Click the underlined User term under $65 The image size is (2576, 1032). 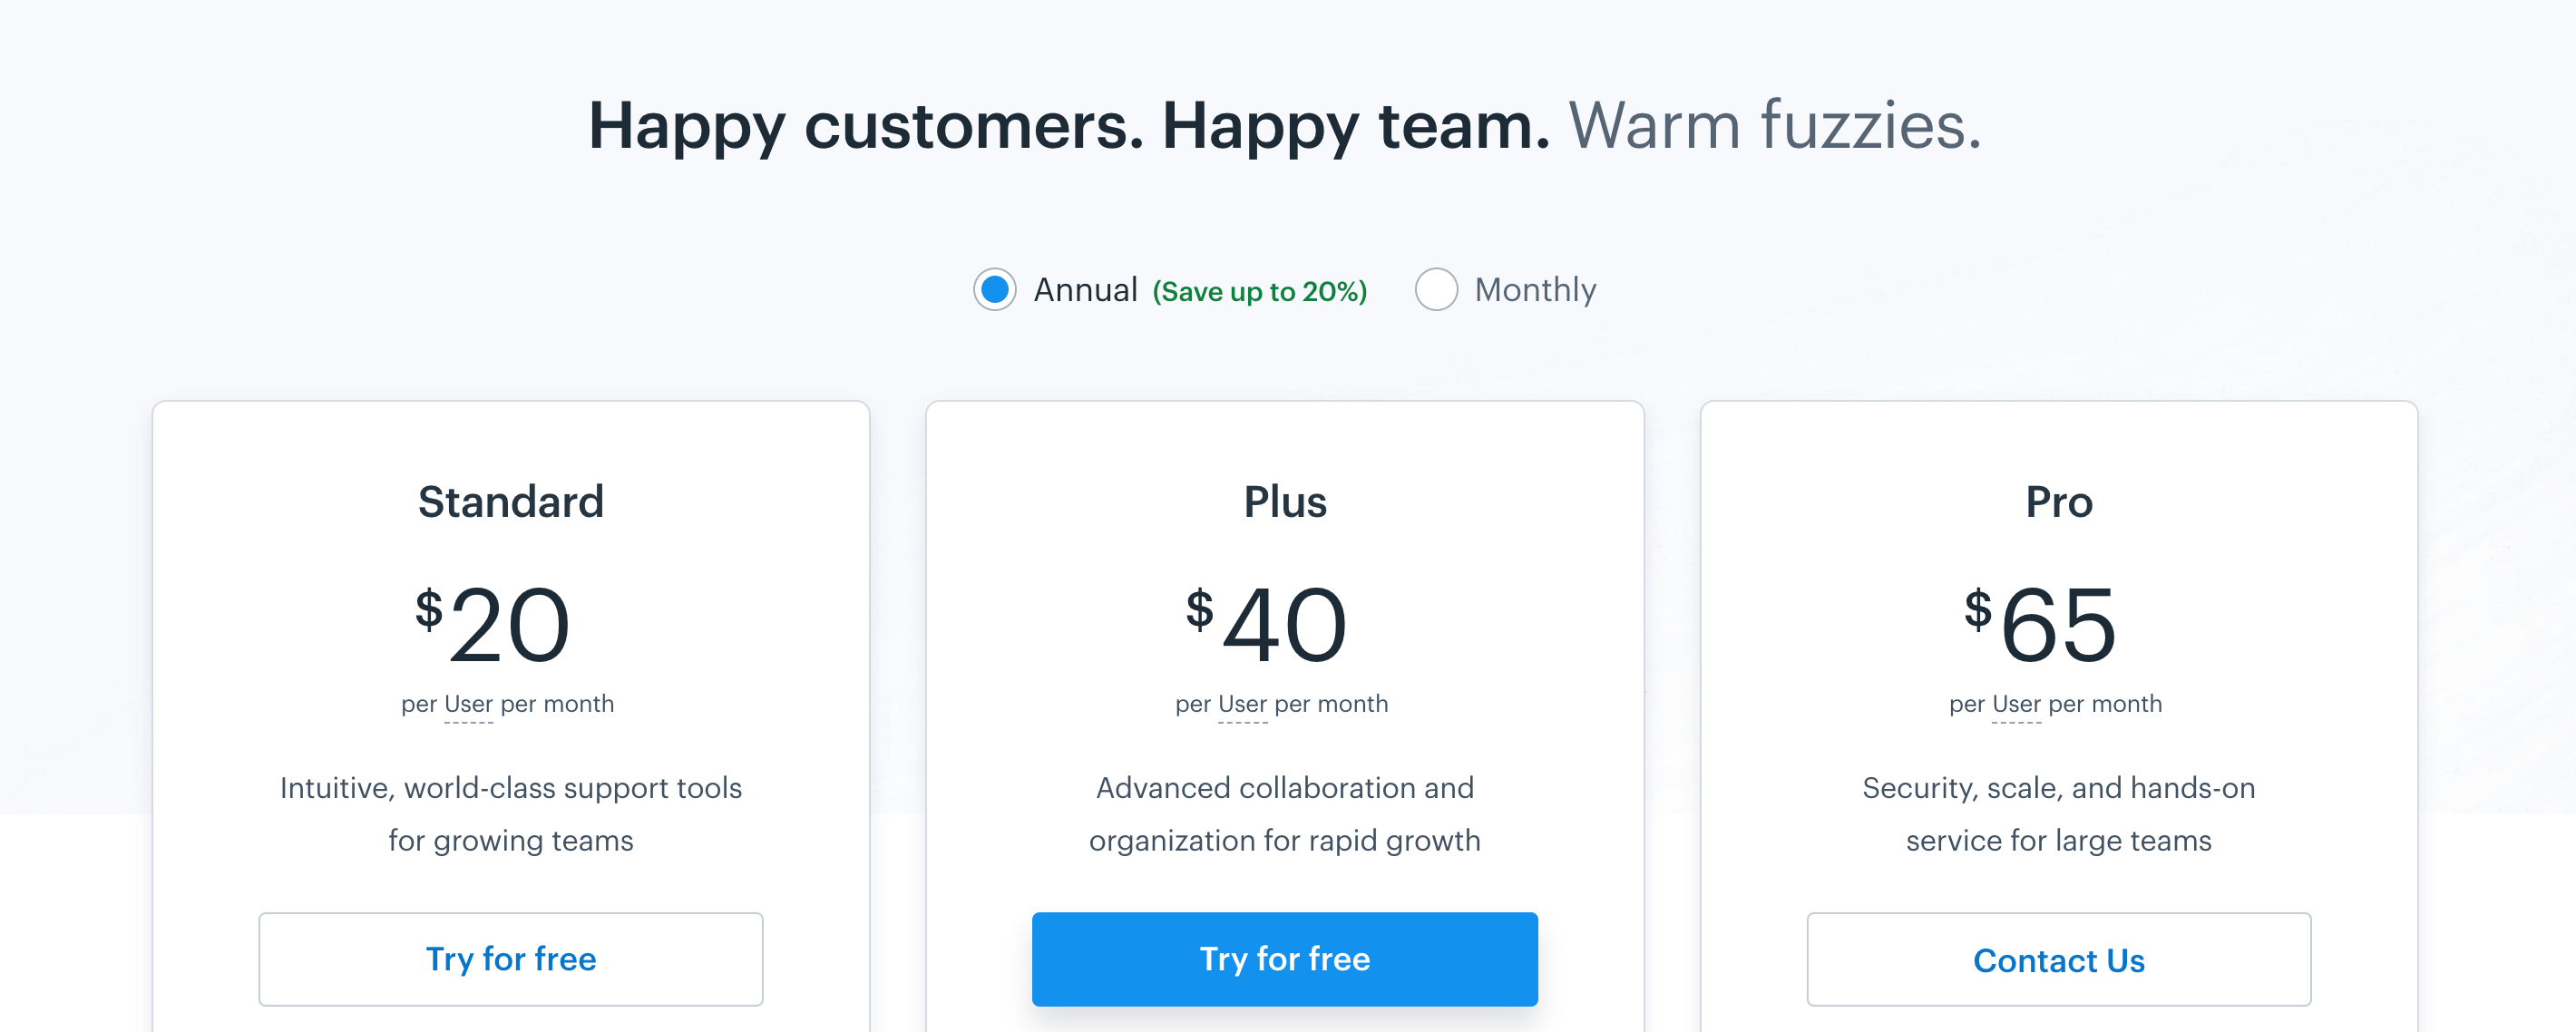(x=2016, y=704)
